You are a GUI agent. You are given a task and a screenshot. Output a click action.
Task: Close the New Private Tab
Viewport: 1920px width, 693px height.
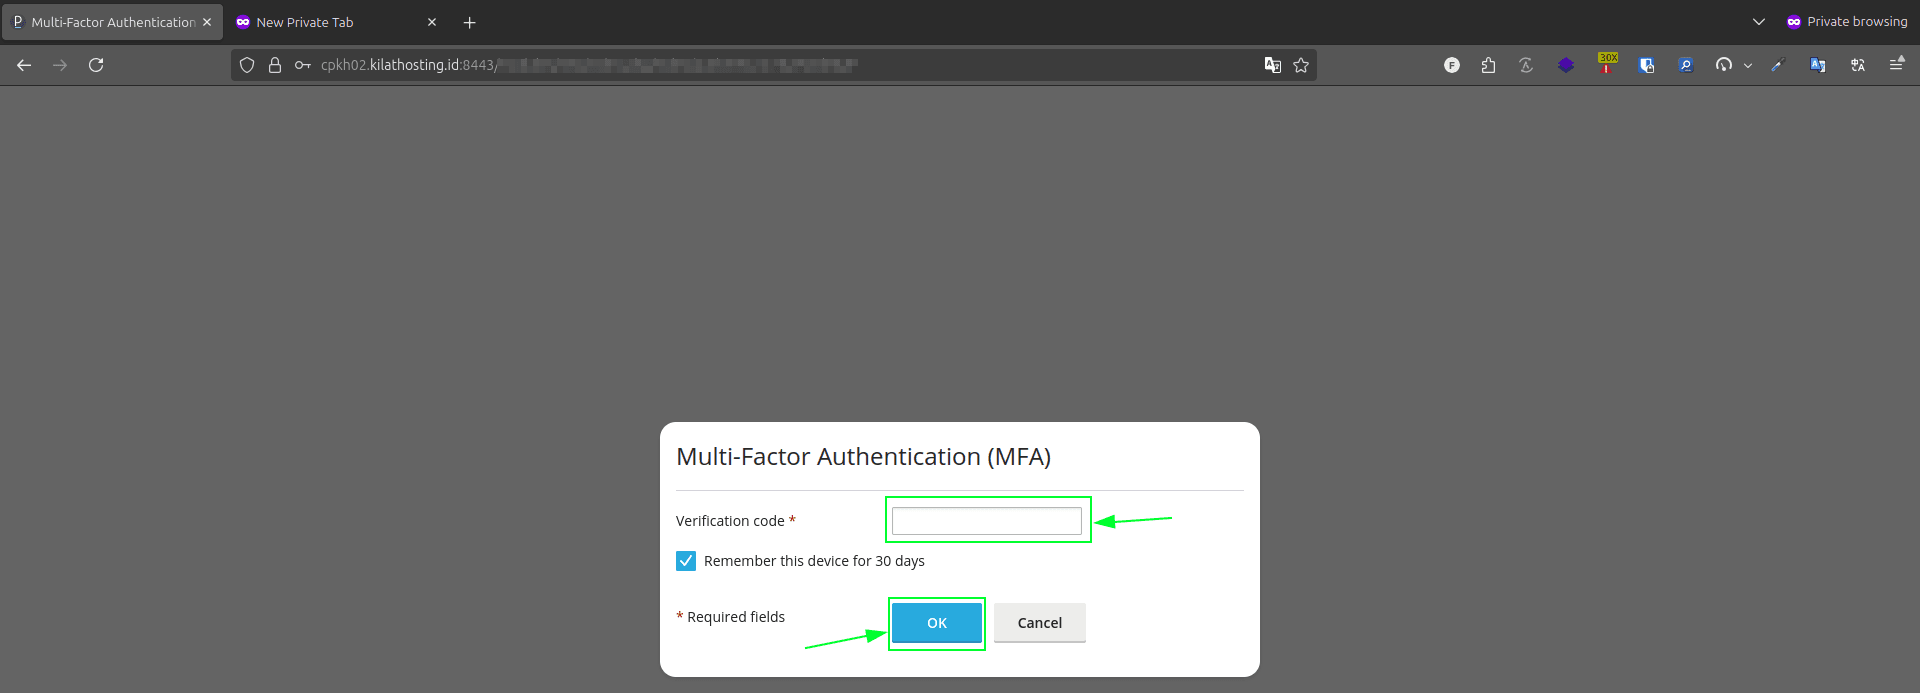point(432,22)
